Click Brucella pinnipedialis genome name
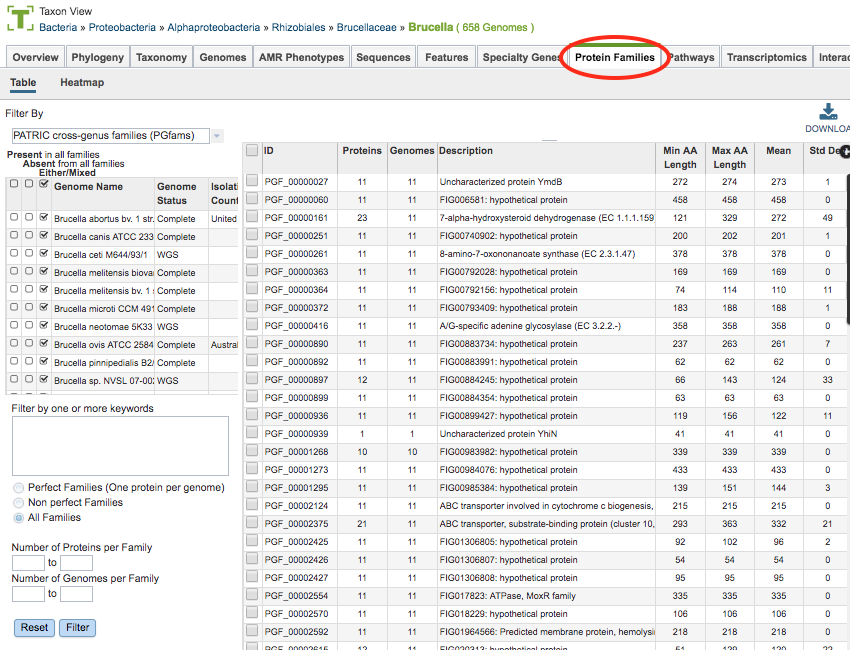The width and height of the screenshot is (850, 650). (103, 363)
